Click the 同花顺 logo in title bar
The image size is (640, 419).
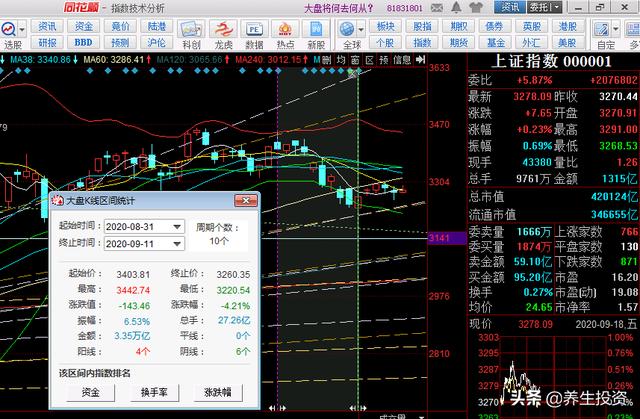(81, 7)
